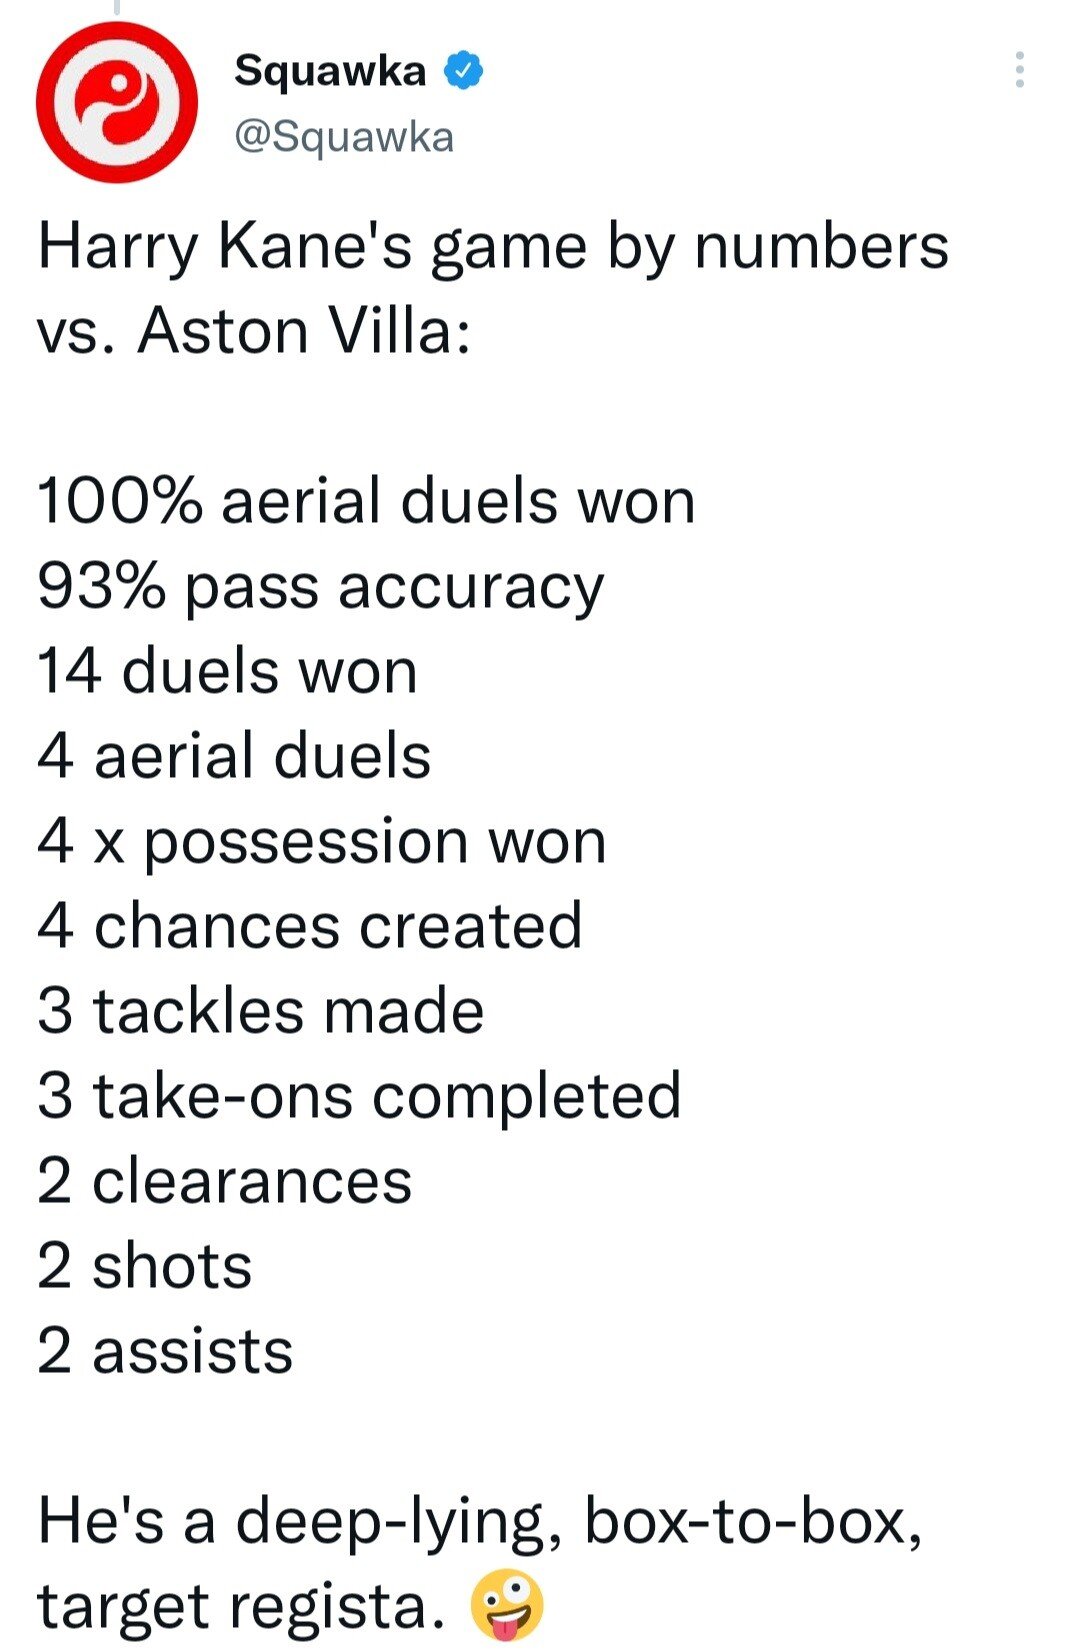
Task: Open the three-dot more options menu
Action: point(1019,70)
